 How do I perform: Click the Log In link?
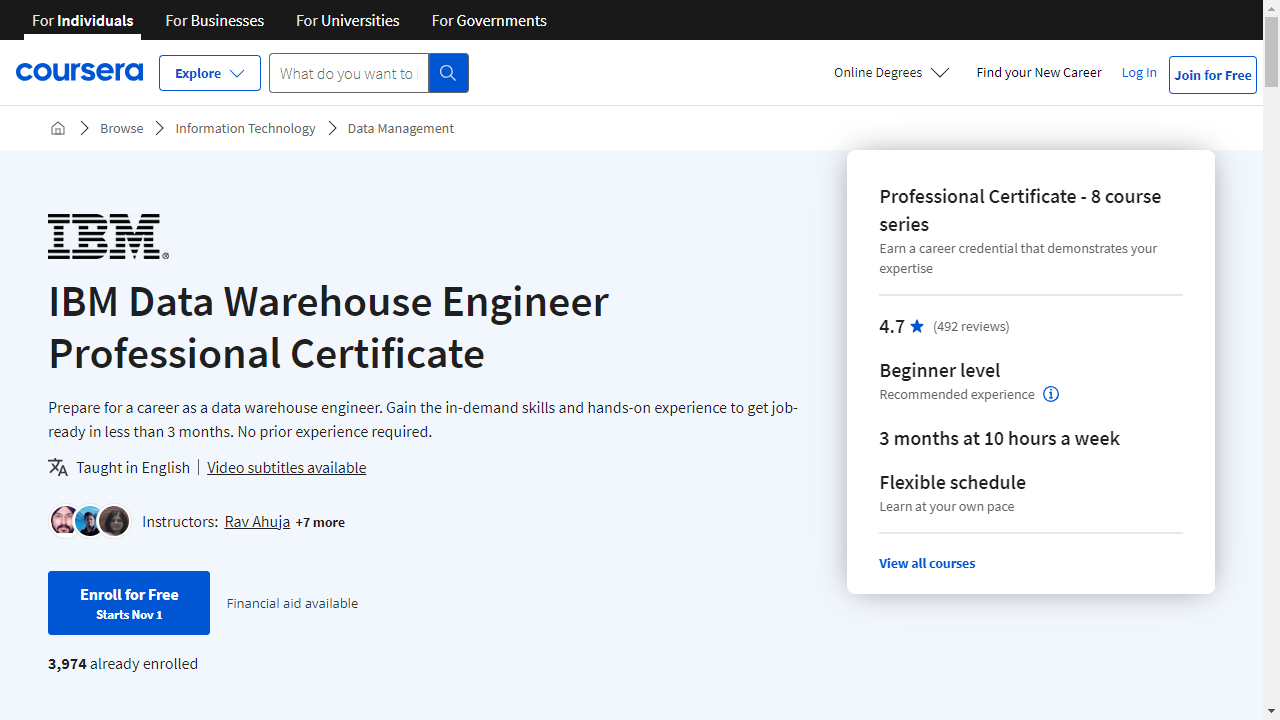pos(1139,73)
